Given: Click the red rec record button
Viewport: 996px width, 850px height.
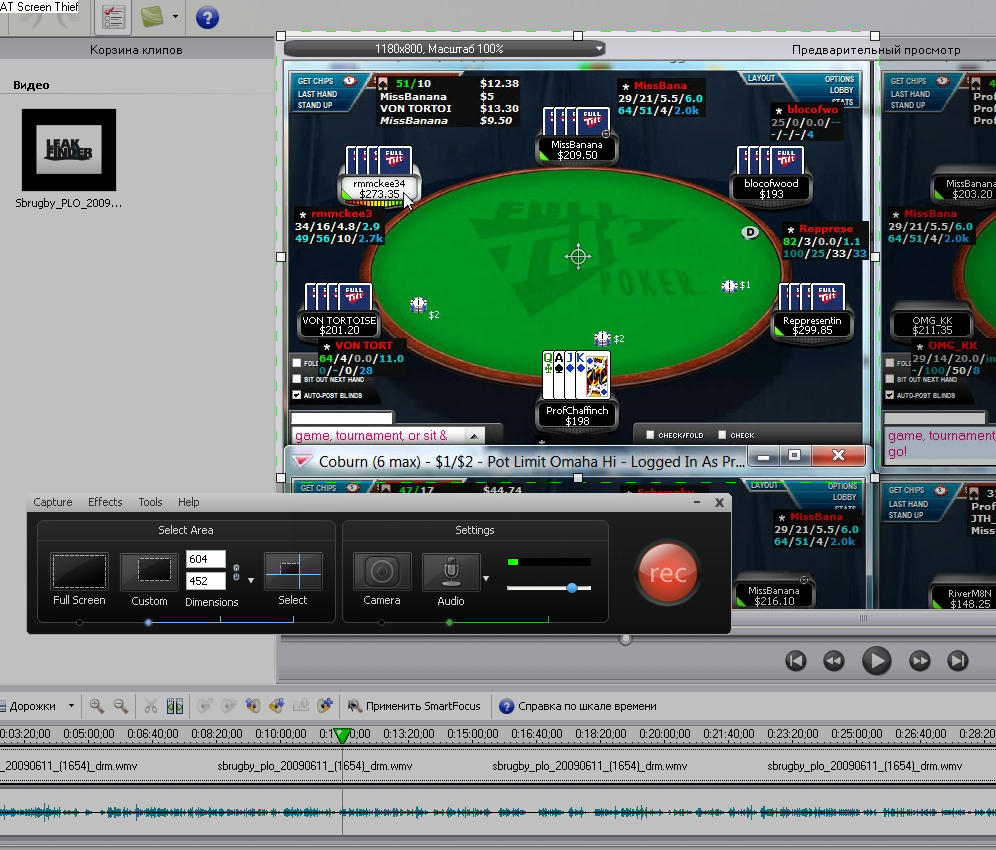Looking at the screenshot, I should pyautogui.click(x=667, y=573).
